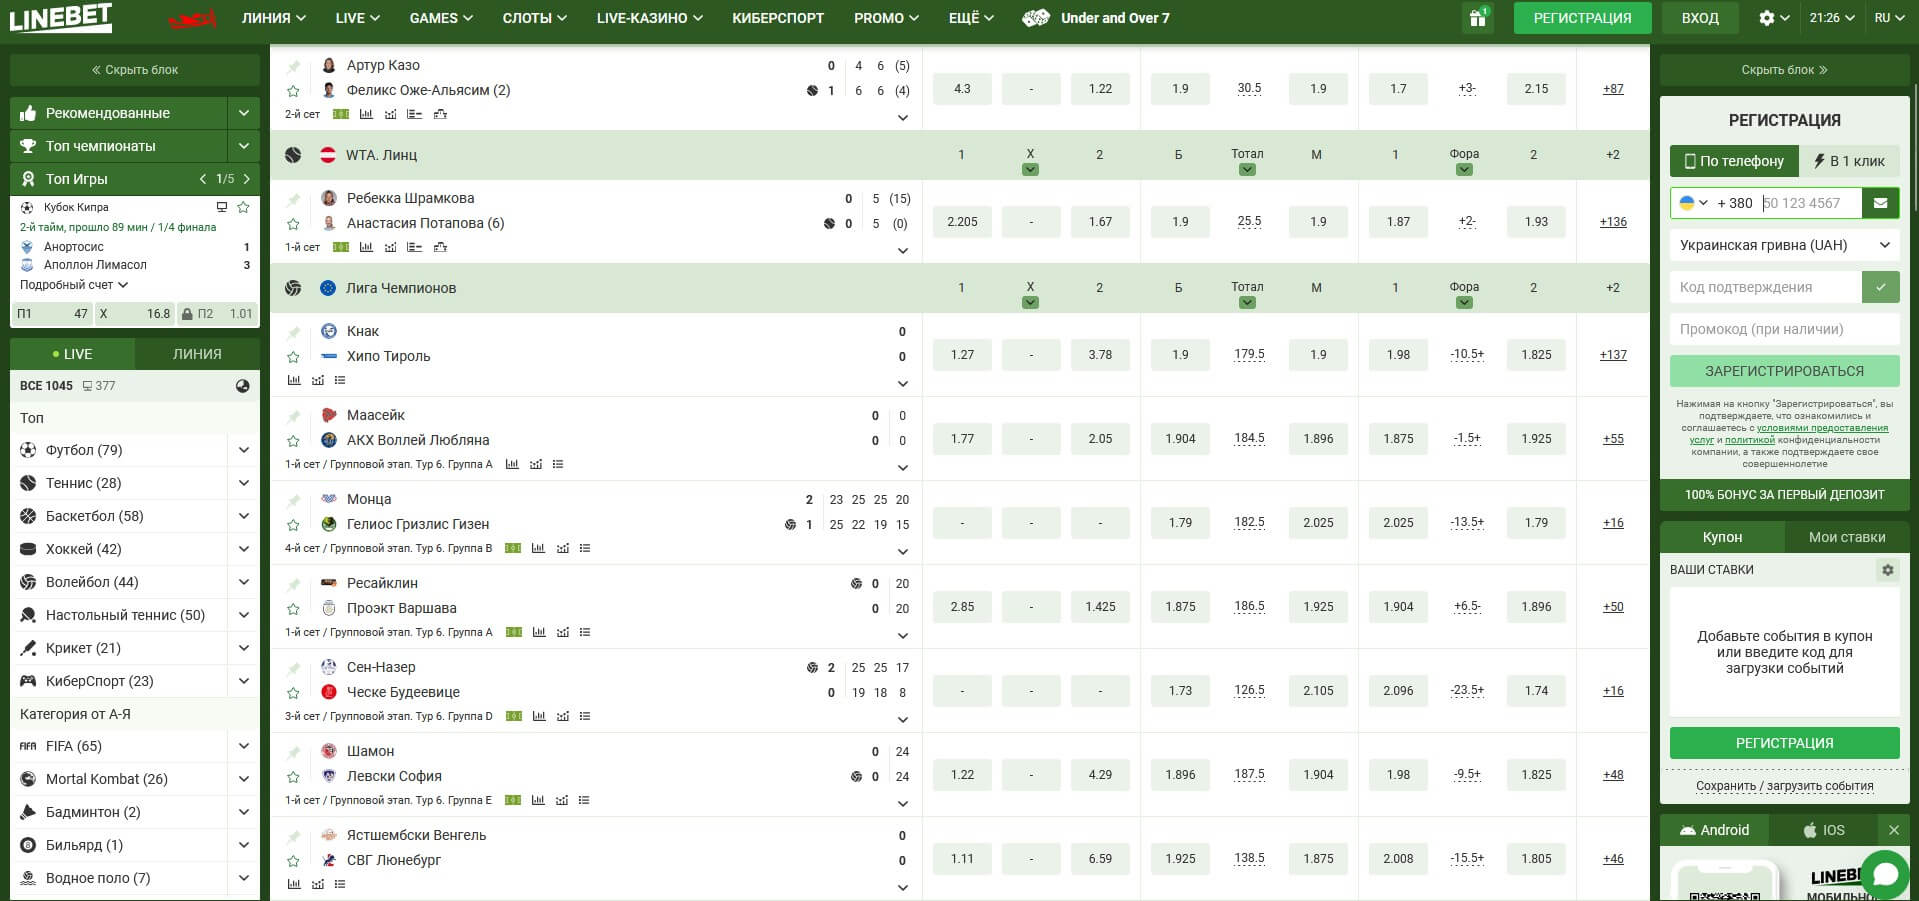The width and height of the screenshot is (1919, 901).
Task: Open Кубок Кипра match in separate window icon
Action: tap(222, 207)
